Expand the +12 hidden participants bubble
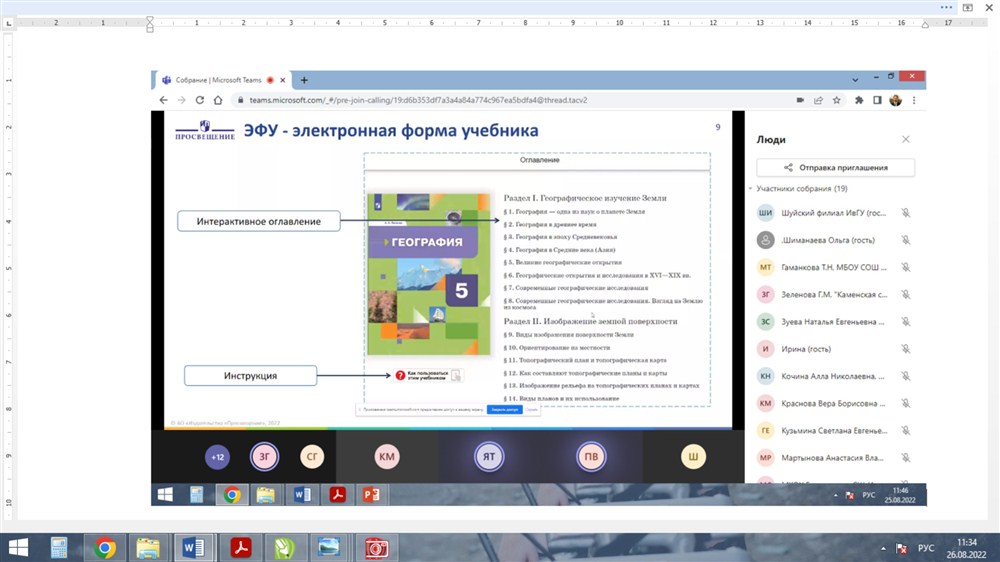Viewport: 1000px width, 562px height. click(217, 457)
